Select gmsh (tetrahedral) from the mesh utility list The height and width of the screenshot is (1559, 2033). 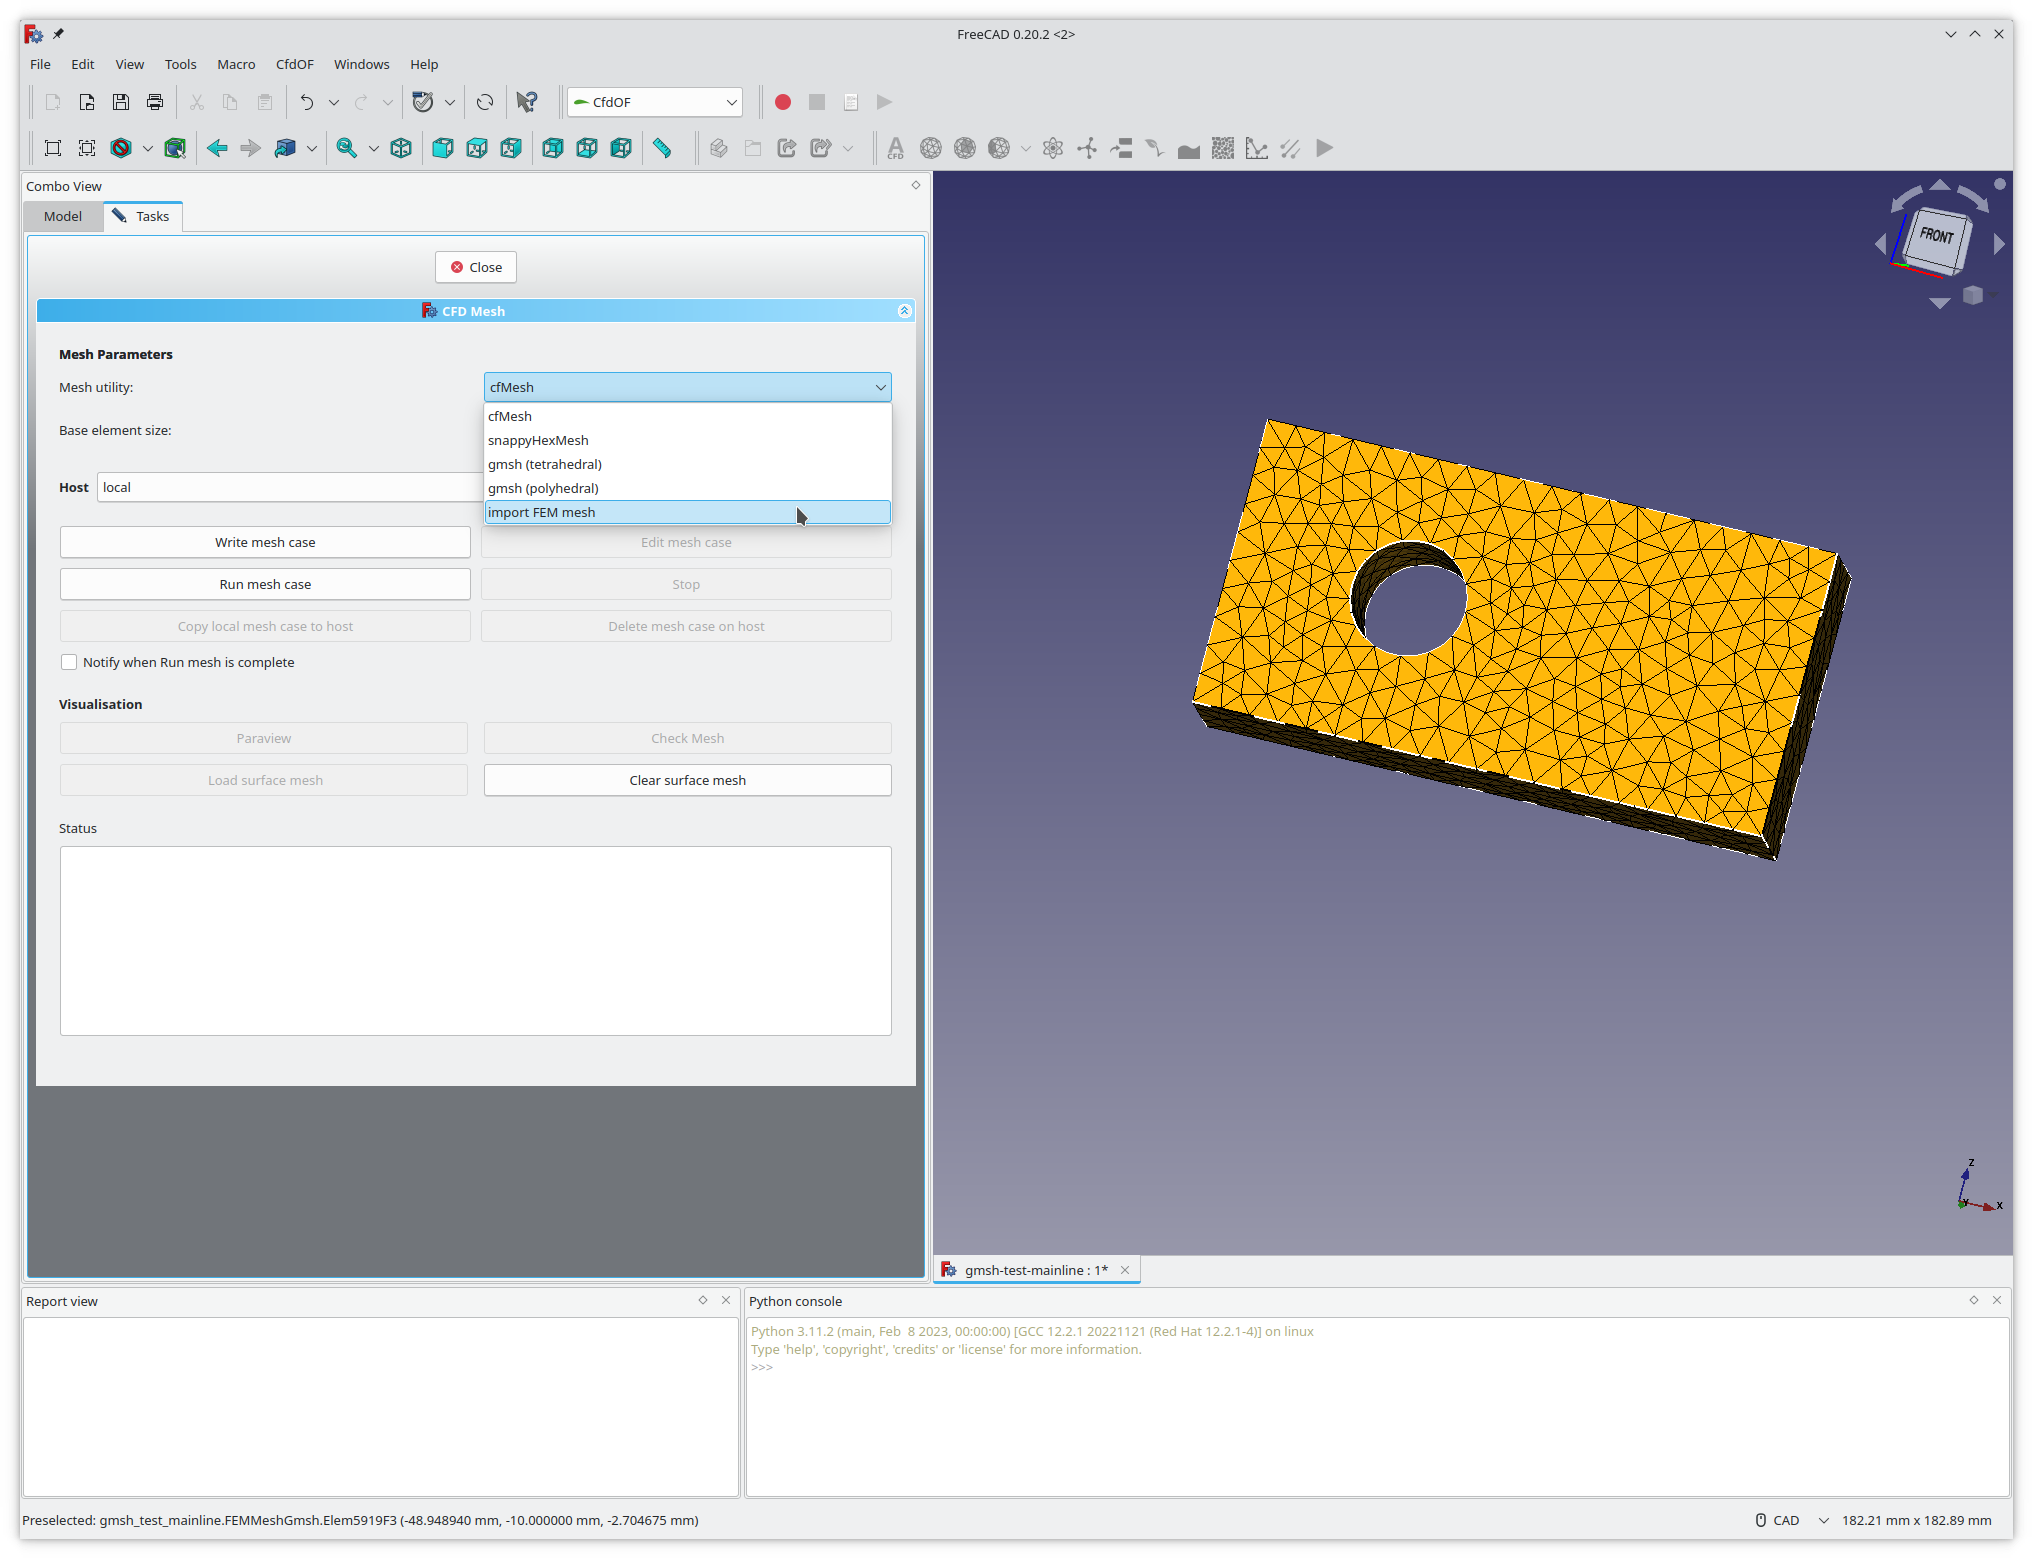pyautogui.click(x=545, y=464)
